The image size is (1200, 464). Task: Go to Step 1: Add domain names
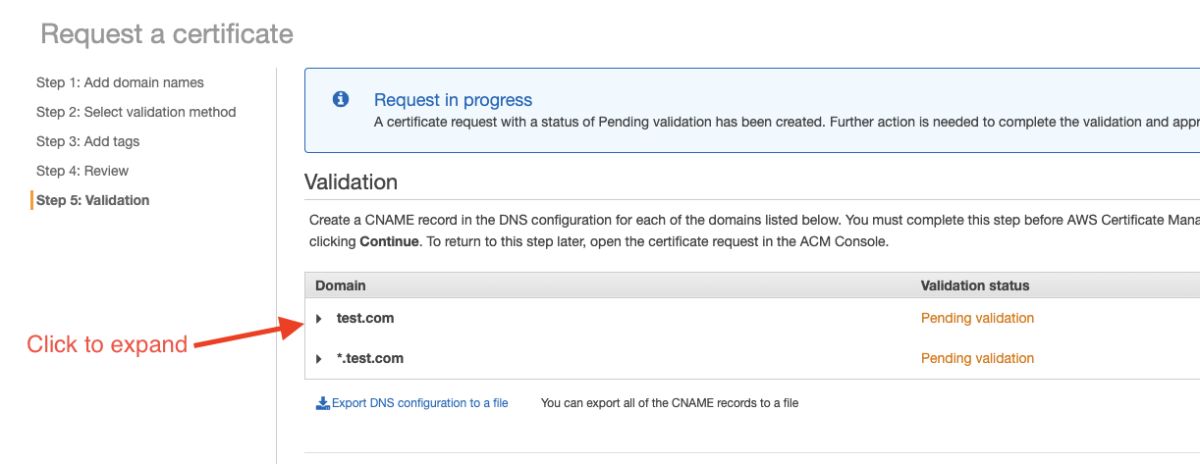click(120, 82)
